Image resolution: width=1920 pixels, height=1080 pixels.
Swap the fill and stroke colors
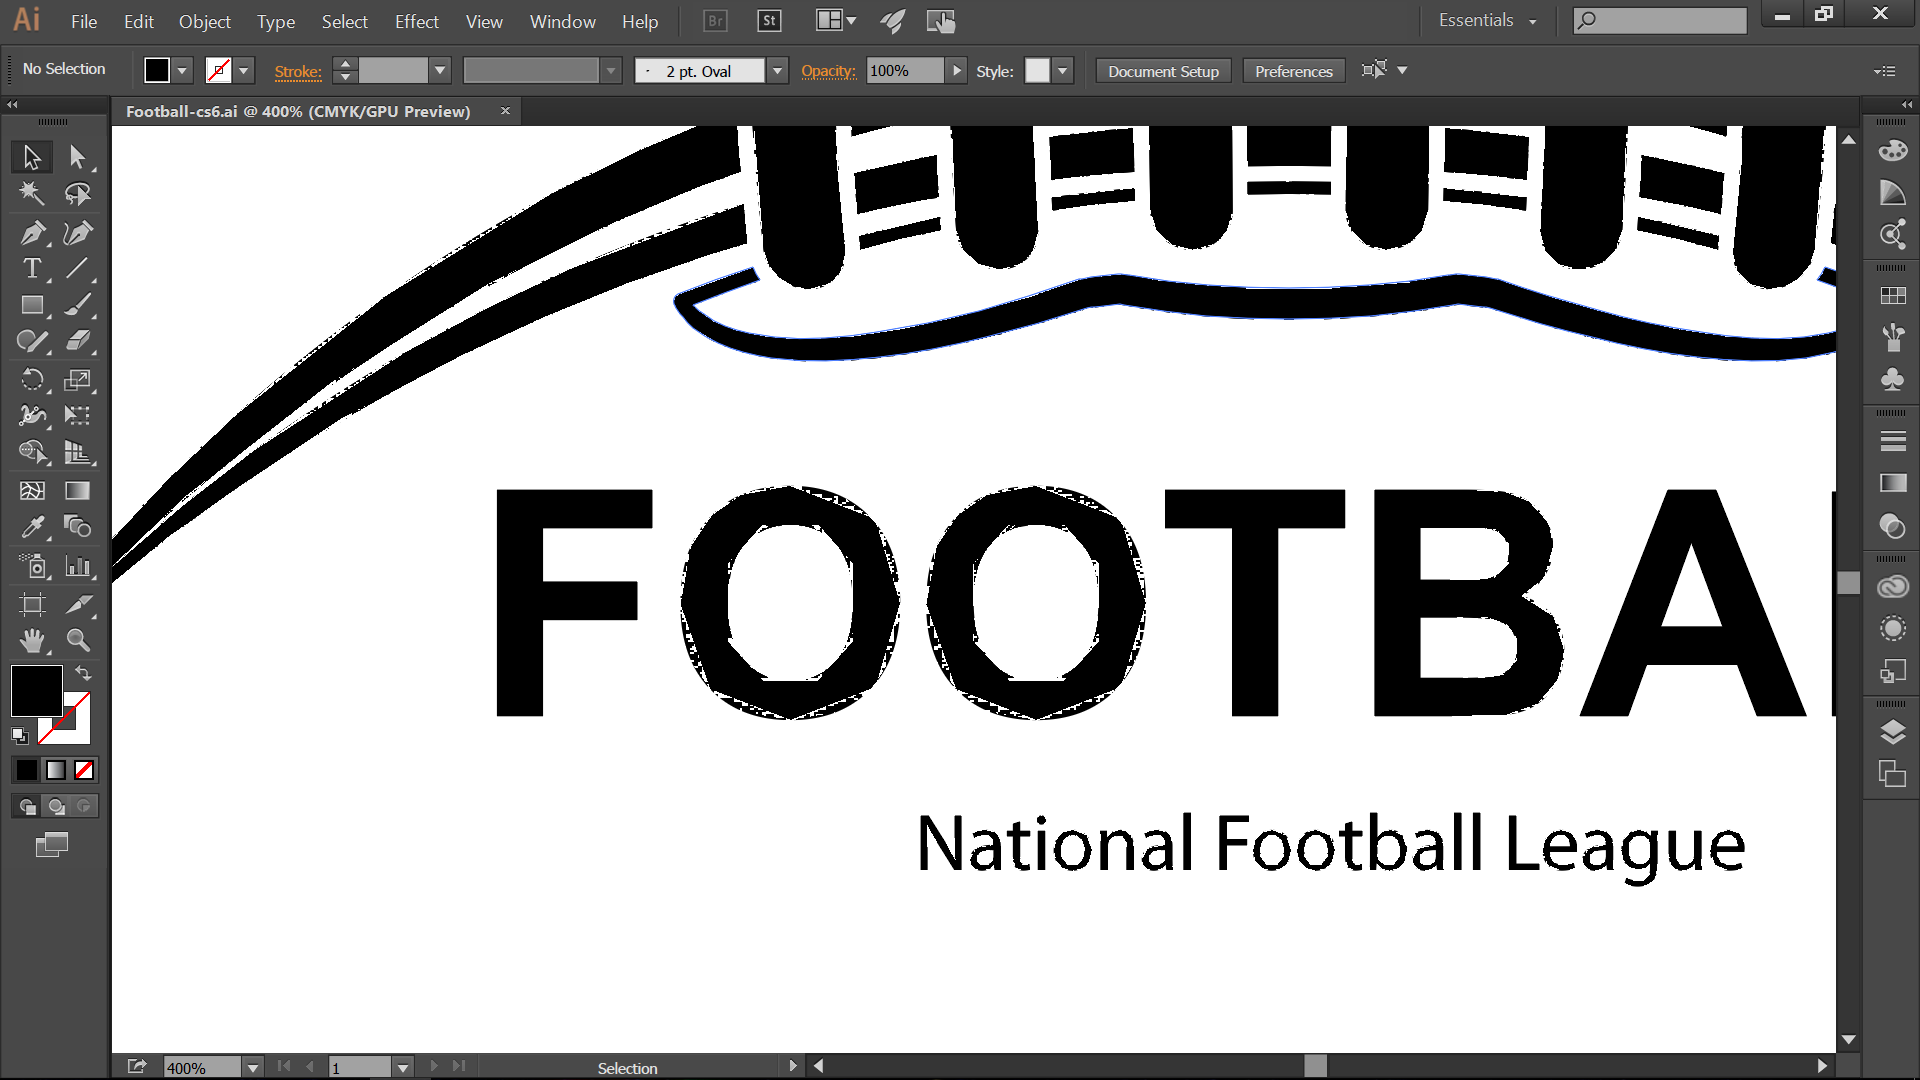(x=84, y=673)
